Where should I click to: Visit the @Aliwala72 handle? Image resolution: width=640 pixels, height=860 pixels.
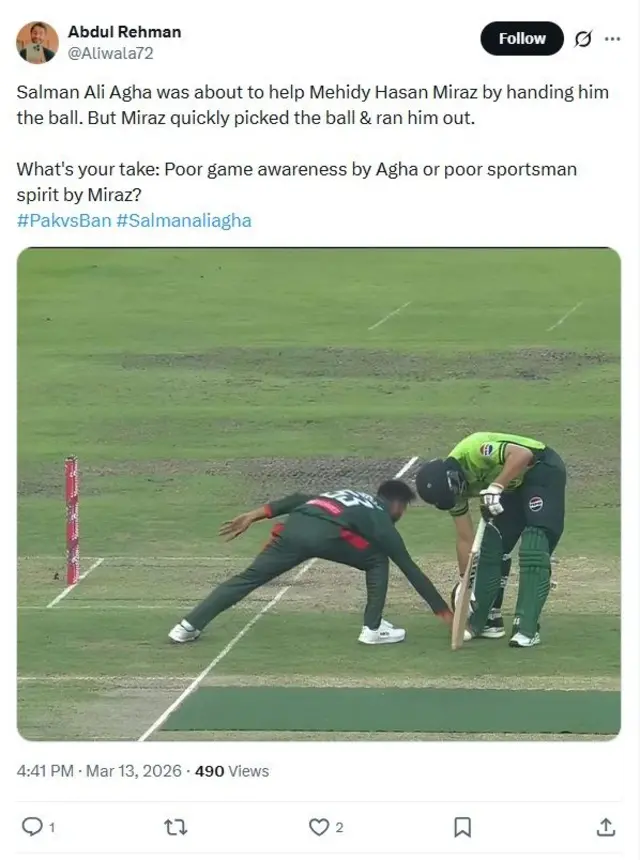tap(110, 53)
